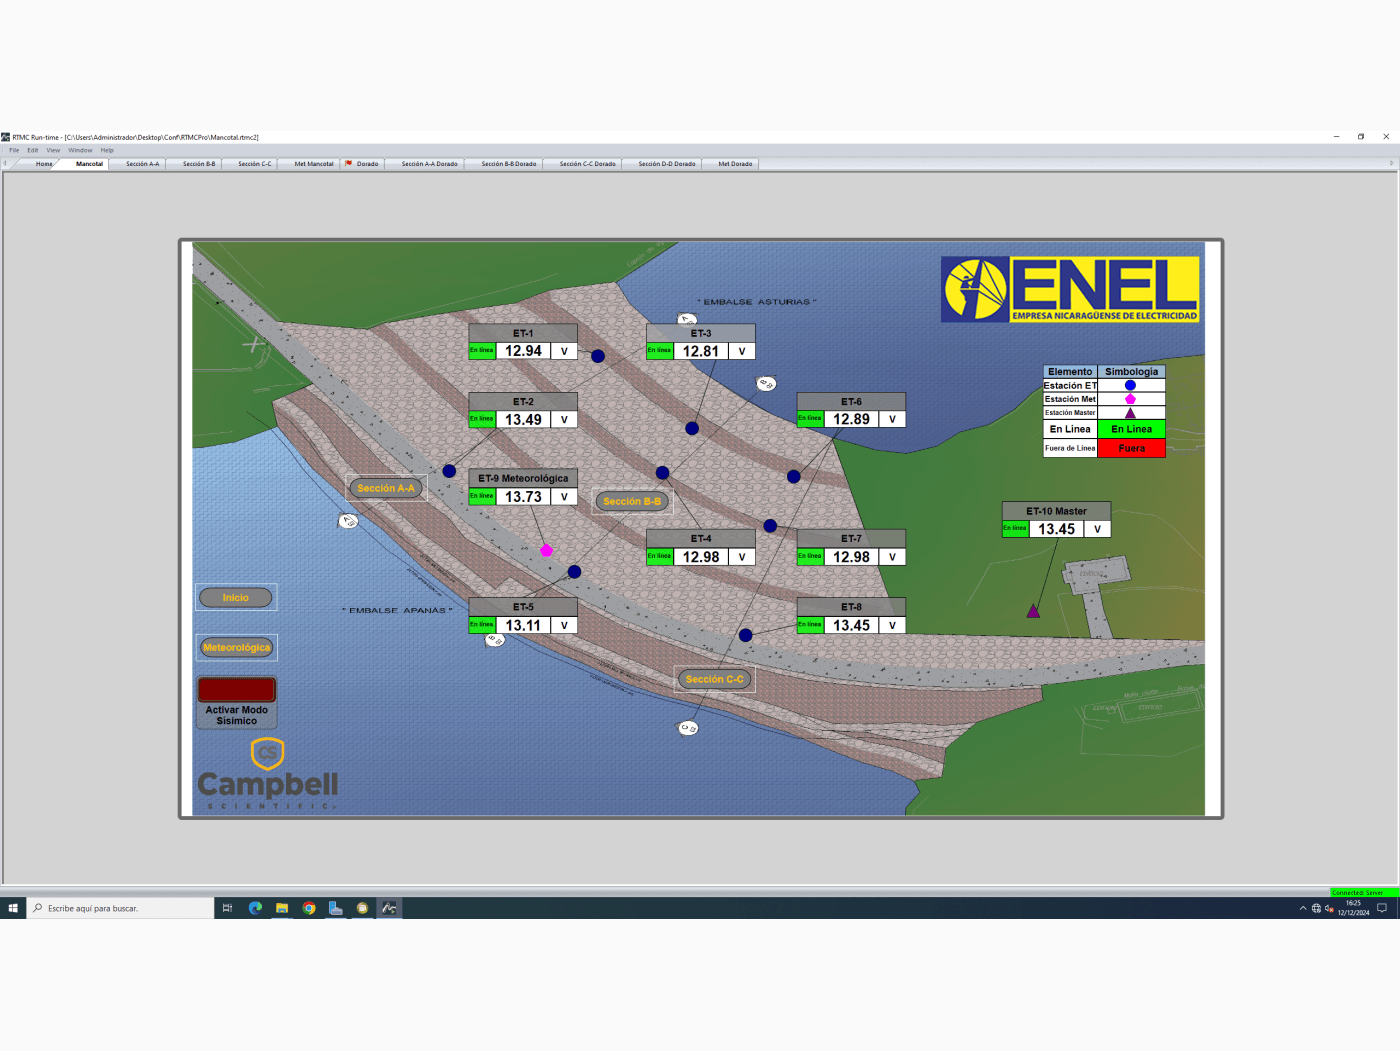Launch Google Chrome from the taskbar
1400x1051 pixels.
(309, 908)
